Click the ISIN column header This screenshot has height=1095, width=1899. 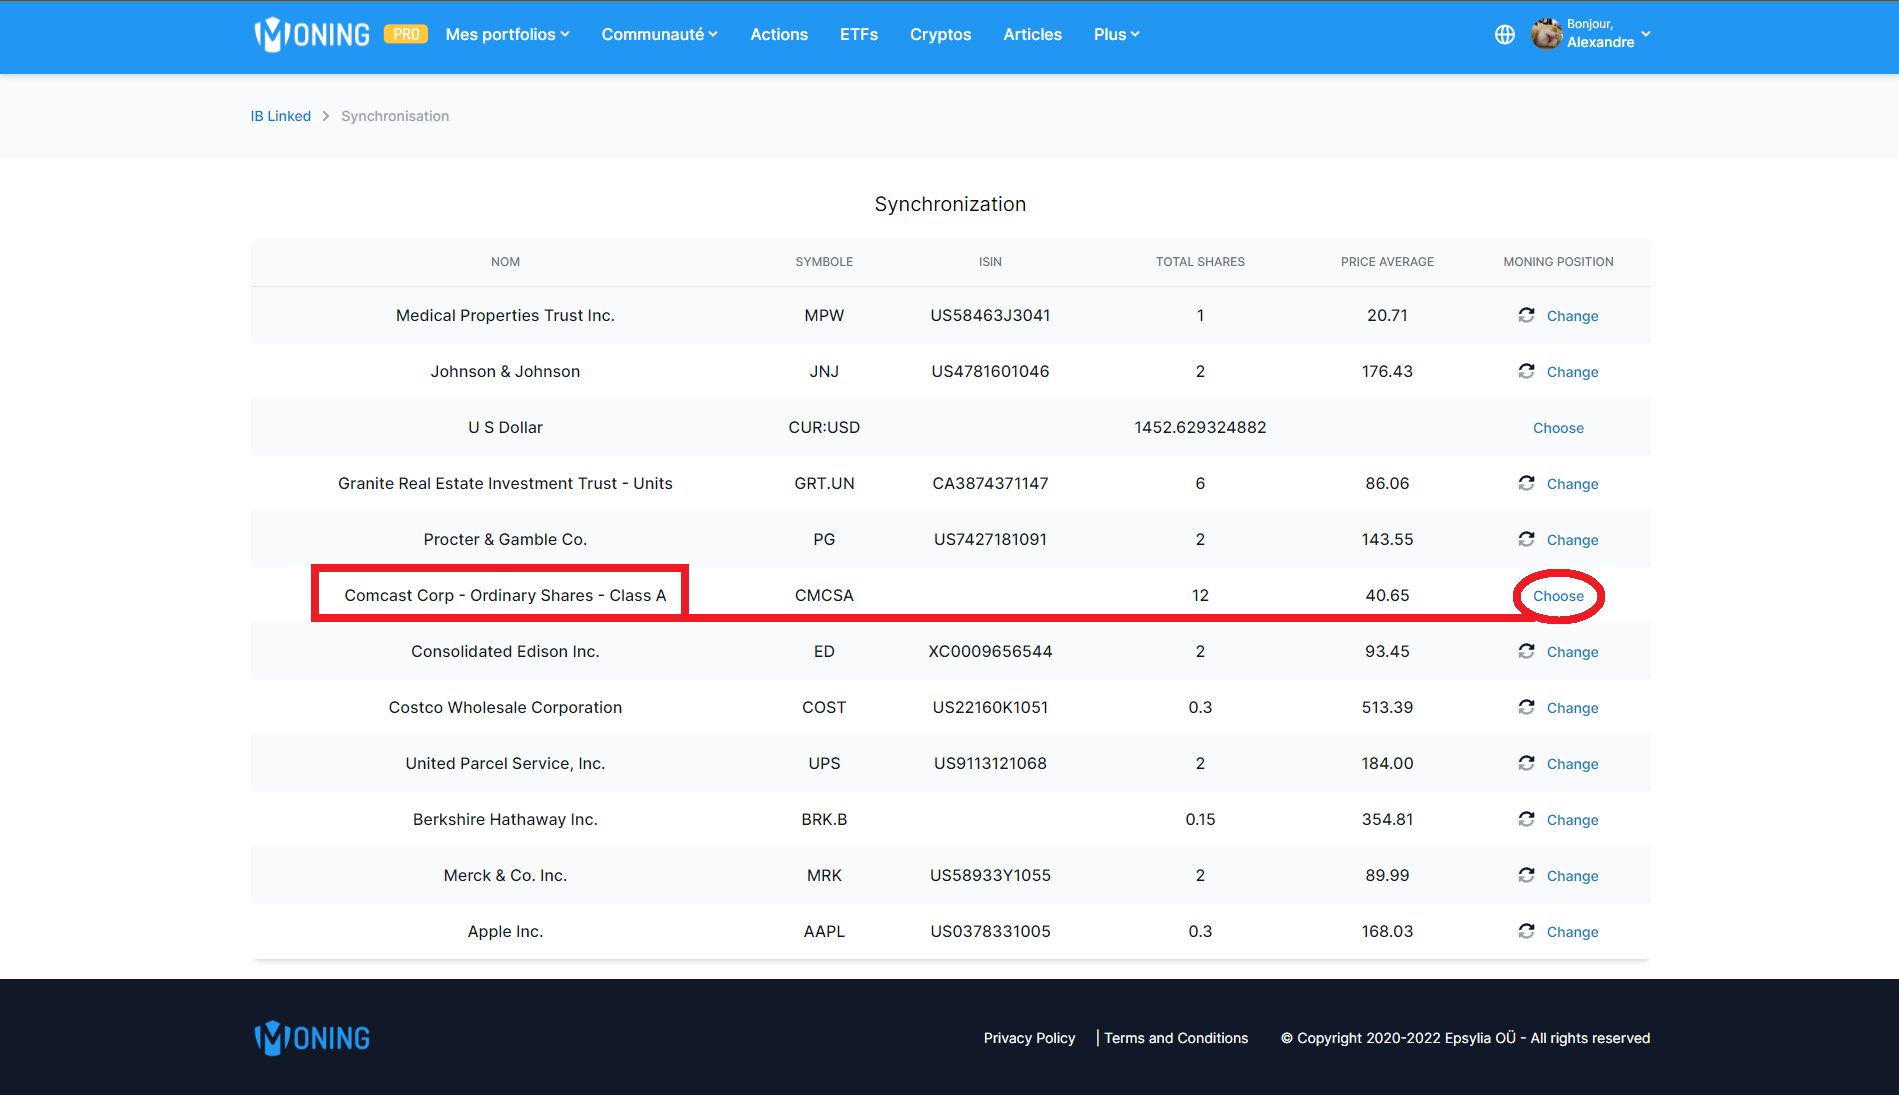(990, 262)
